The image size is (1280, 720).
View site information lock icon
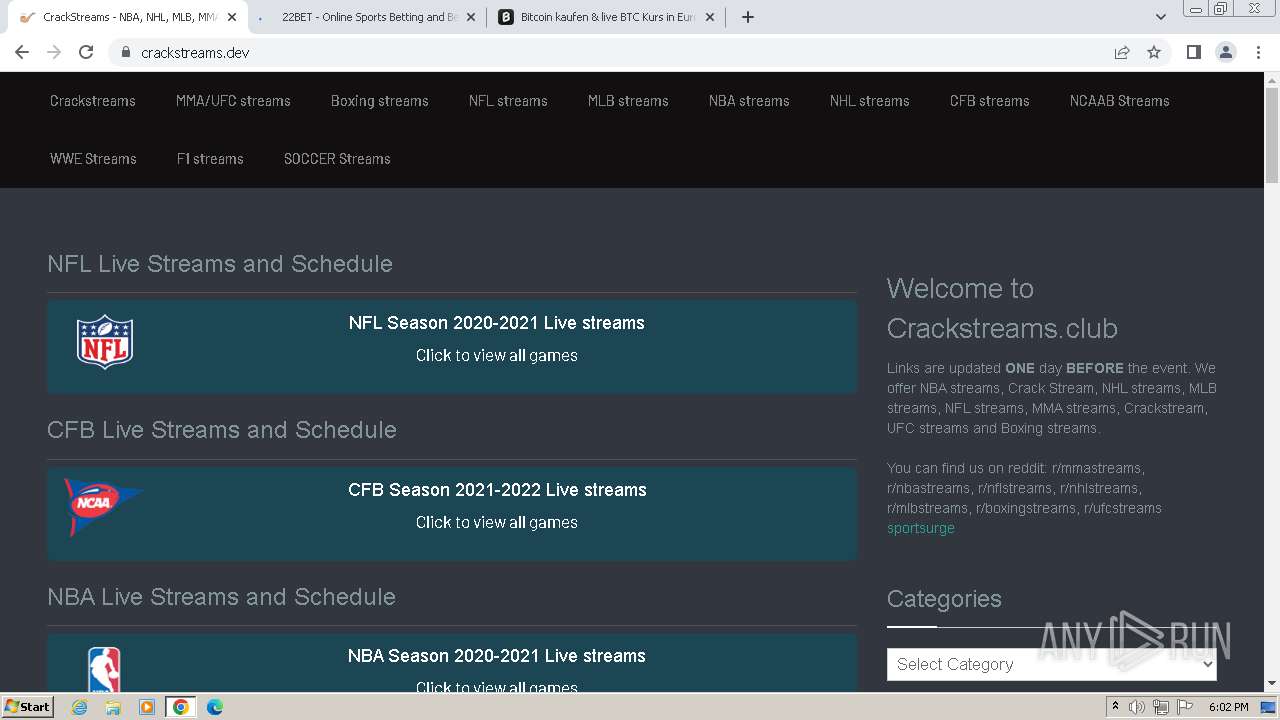click(125, 52)
